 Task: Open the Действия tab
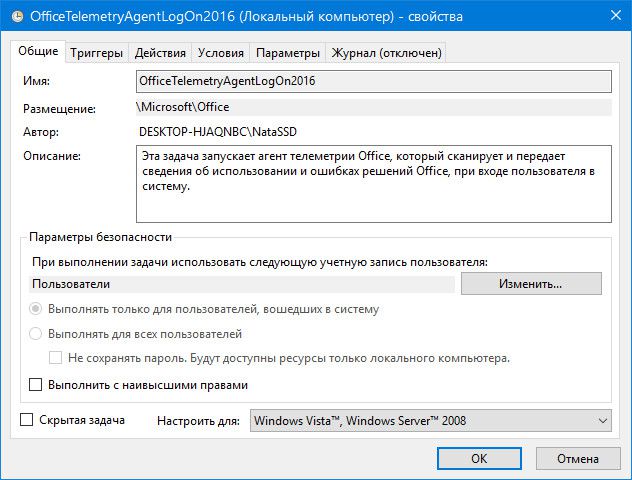point(160,53)
